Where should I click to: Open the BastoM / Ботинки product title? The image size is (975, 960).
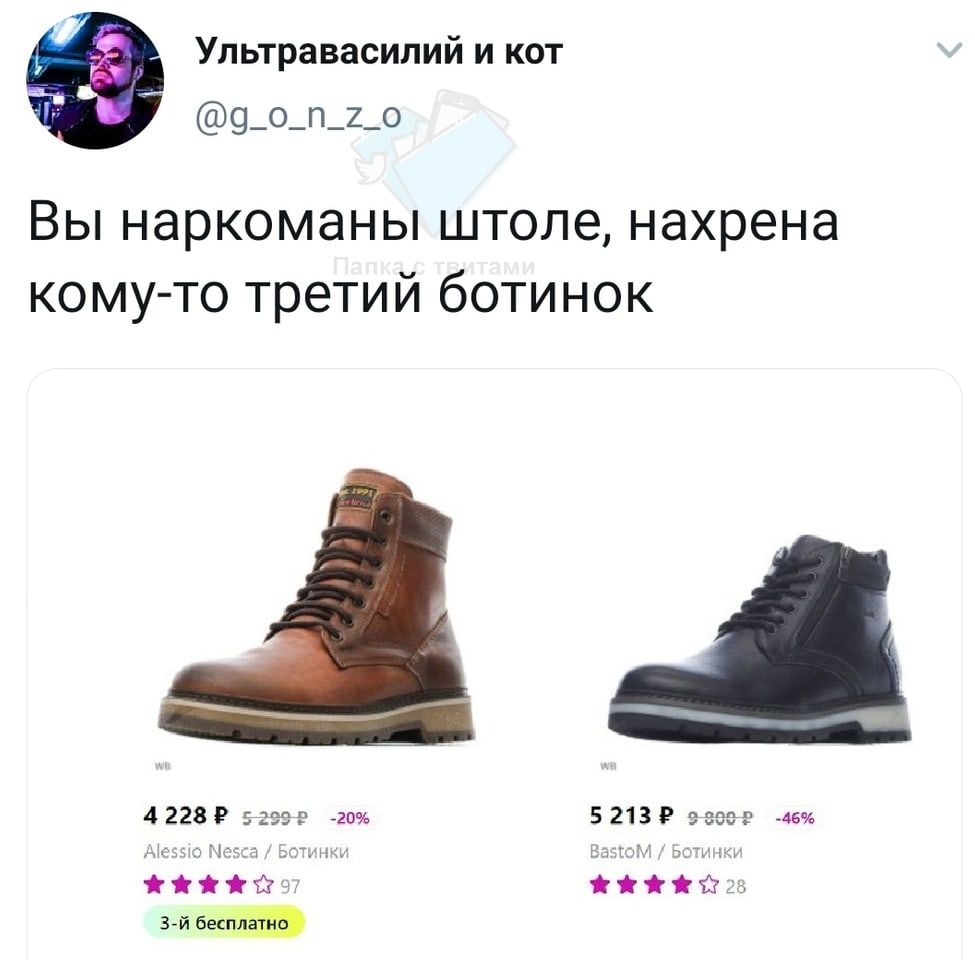click(x=666, y=852)
